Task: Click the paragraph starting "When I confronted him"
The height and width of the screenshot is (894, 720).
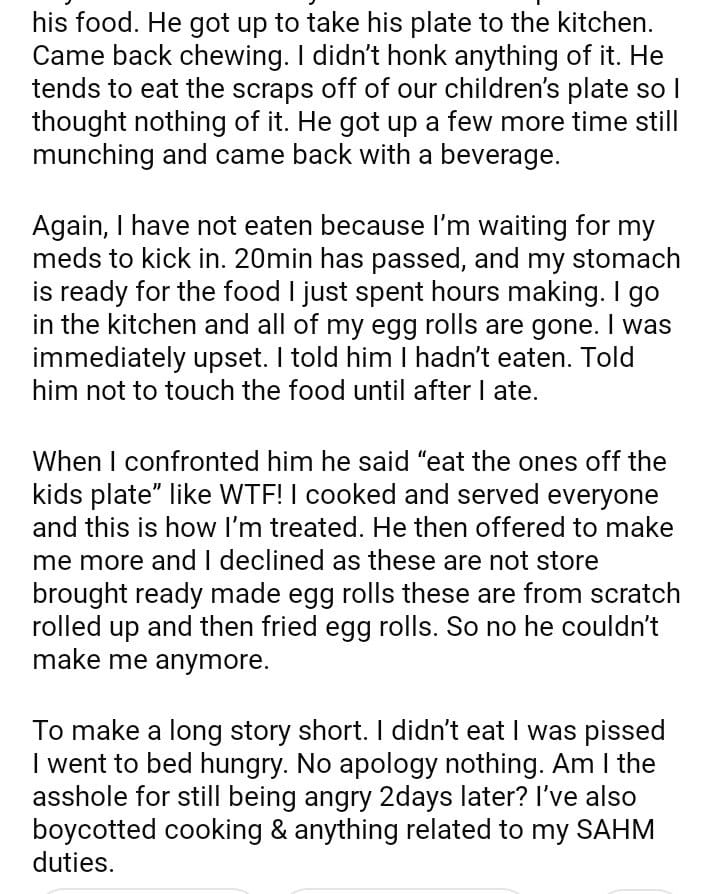Action: (x=355, y=560)
